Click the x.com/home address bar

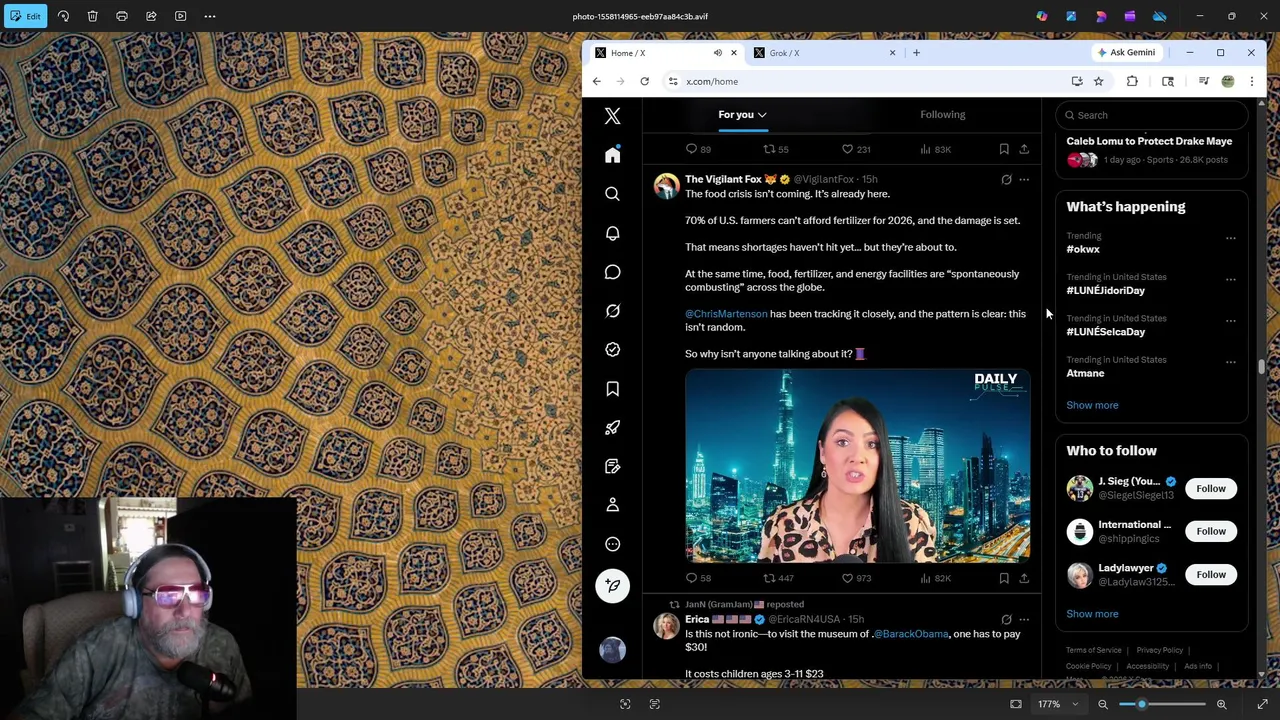870,81
